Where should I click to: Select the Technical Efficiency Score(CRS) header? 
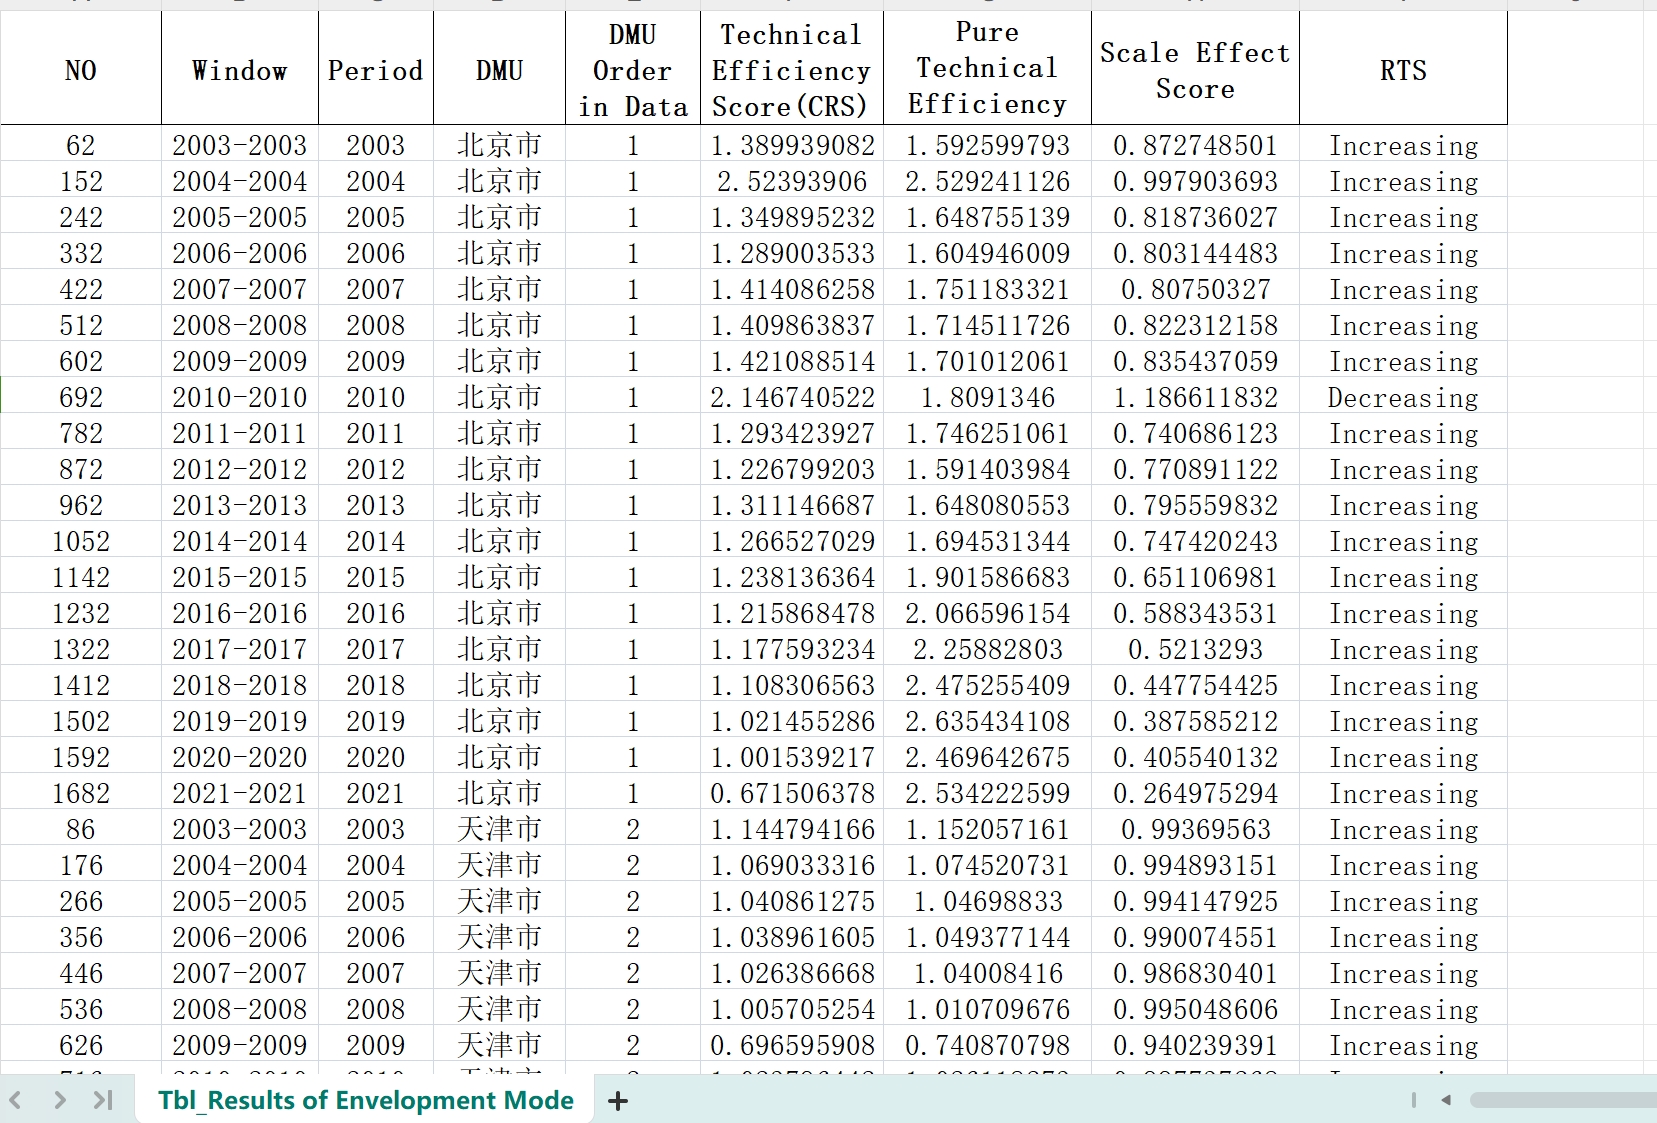[791, 70]
